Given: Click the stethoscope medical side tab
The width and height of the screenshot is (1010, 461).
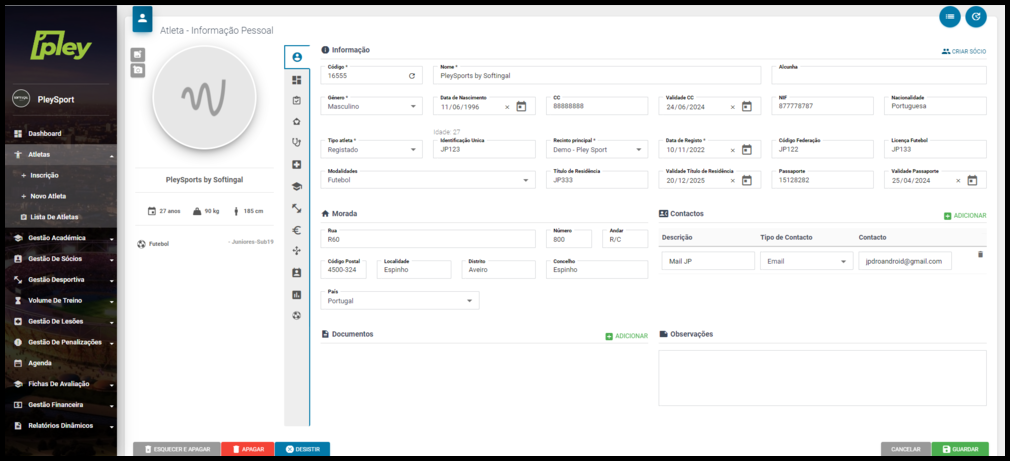Looking at the screenshot, I should [x=297, y=143].
